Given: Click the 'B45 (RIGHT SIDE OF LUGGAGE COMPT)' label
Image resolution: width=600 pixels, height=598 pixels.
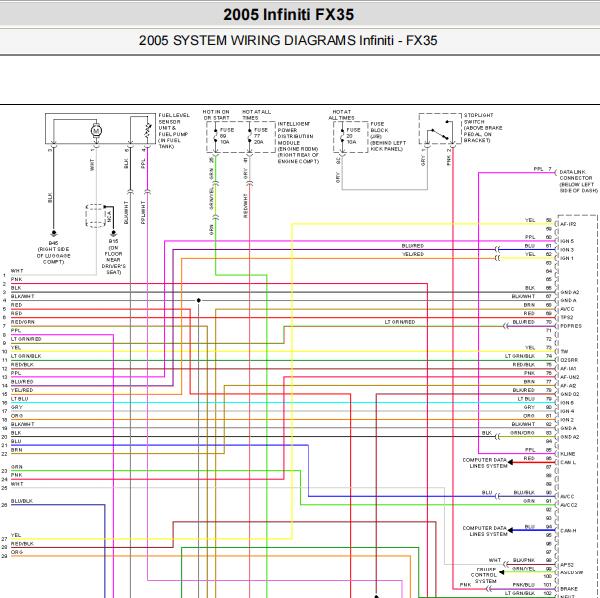Looking at the screenshot, I should 54,253.
